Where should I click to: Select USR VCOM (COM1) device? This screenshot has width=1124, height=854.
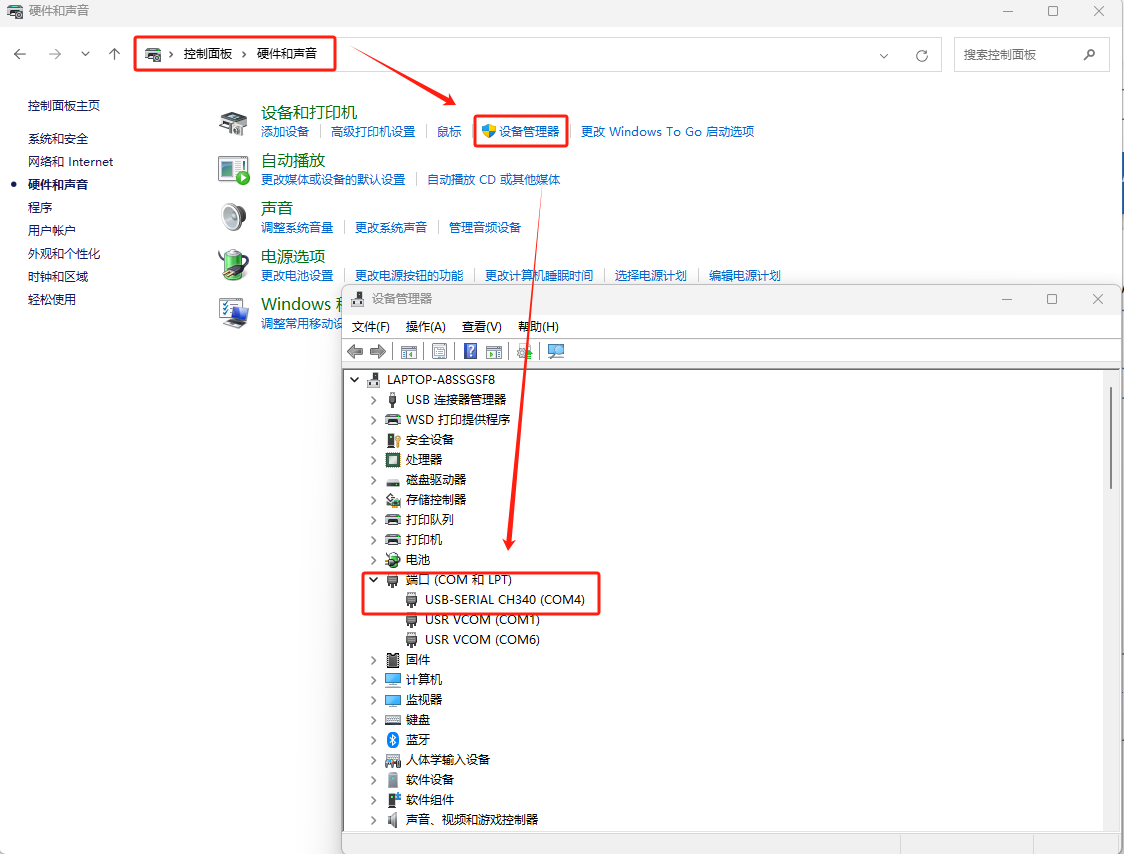coord(482,620)
